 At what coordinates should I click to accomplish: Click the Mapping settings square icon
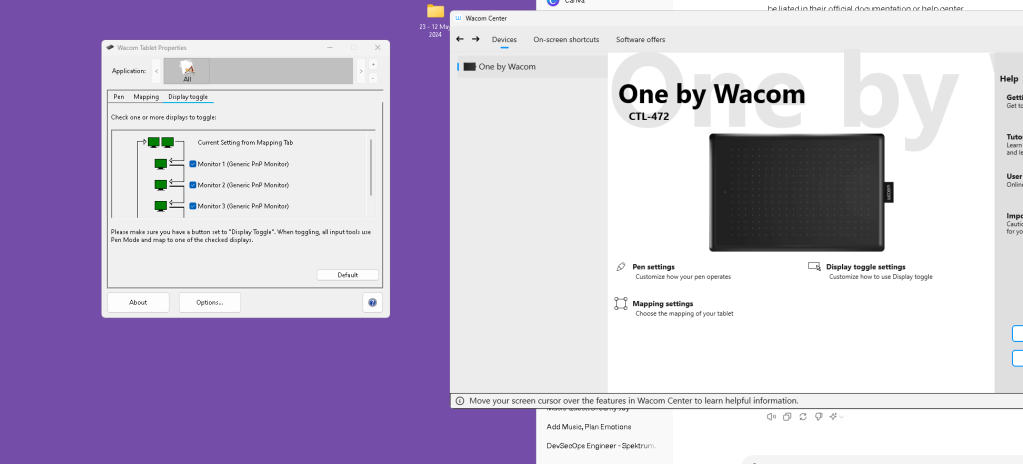pos(620,303)
